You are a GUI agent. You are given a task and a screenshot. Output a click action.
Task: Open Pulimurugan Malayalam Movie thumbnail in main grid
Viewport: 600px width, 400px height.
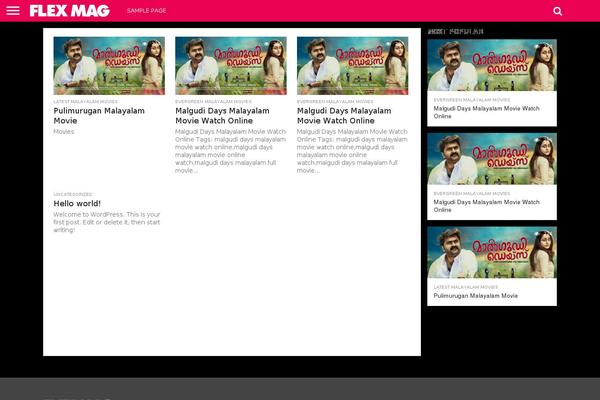coord(109,66)
